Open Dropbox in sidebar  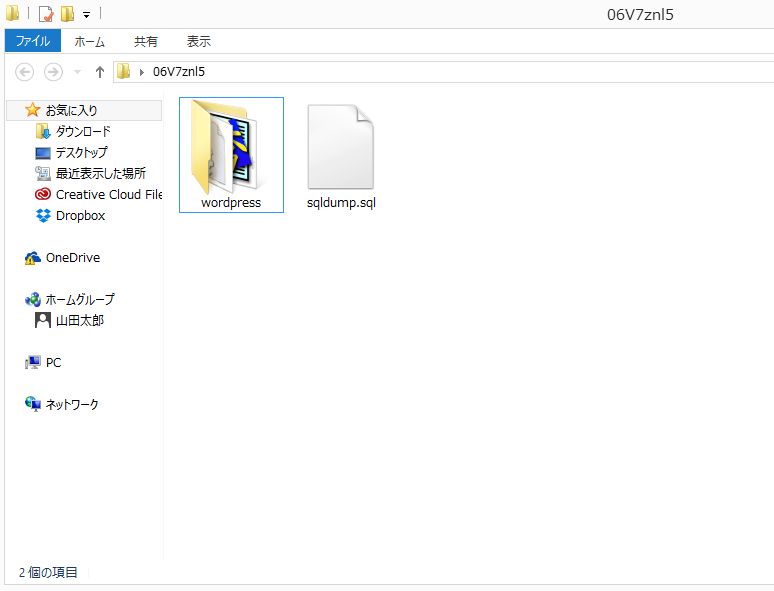pyautogui.click(x=80, y=216)
